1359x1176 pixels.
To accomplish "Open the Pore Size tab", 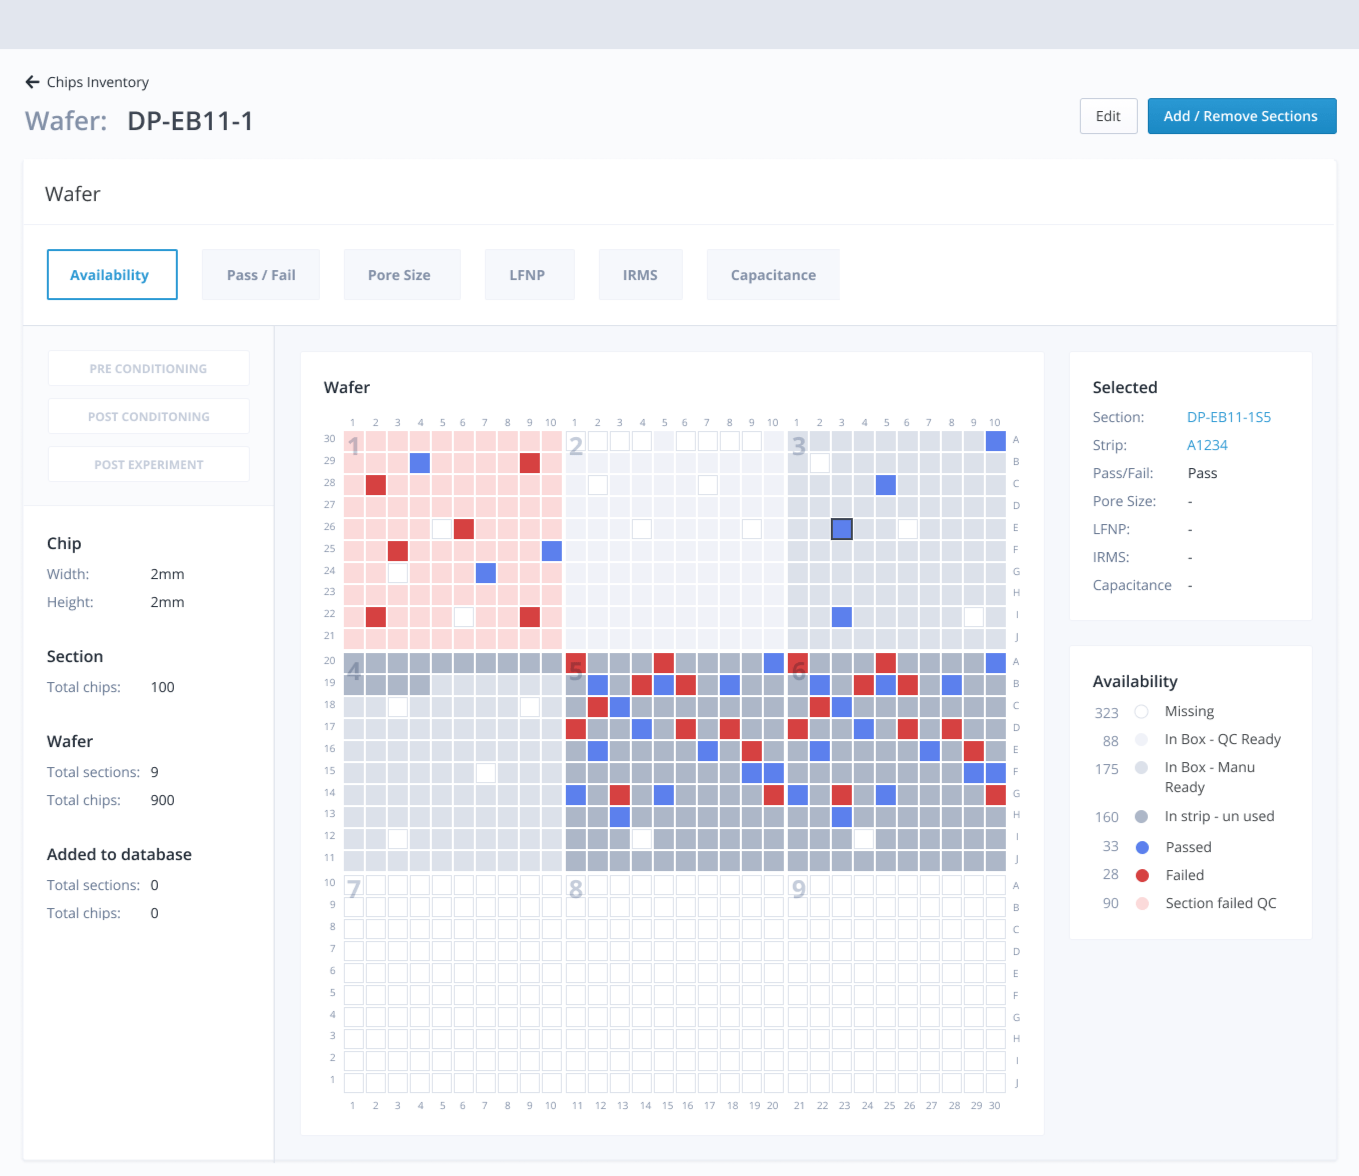I will click(x=400, y=275).
